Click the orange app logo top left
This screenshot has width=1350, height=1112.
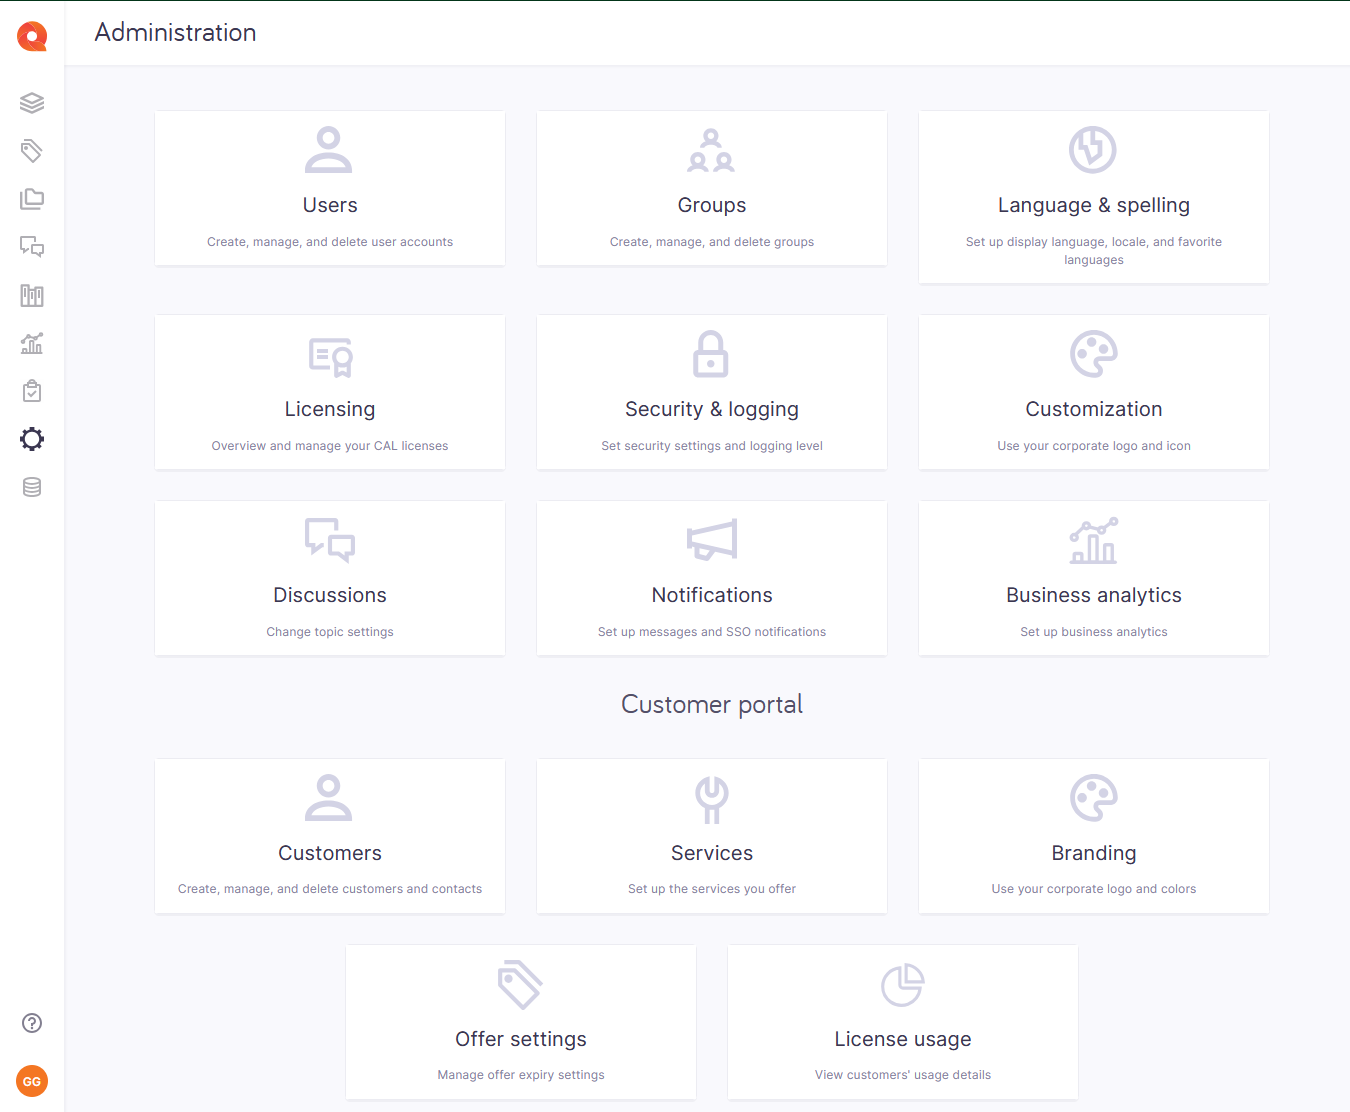tap(31, 35)
